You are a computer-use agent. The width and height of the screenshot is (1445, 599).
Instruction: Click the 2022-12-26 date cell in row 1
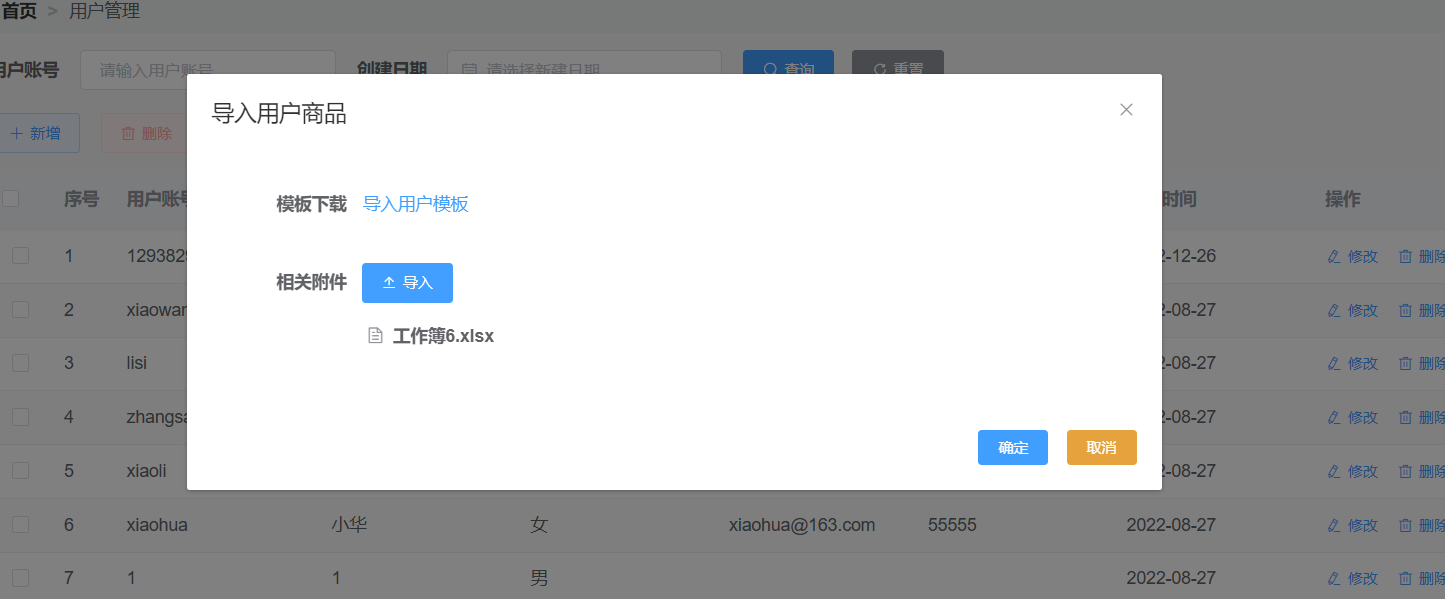tap(1189, 256)
